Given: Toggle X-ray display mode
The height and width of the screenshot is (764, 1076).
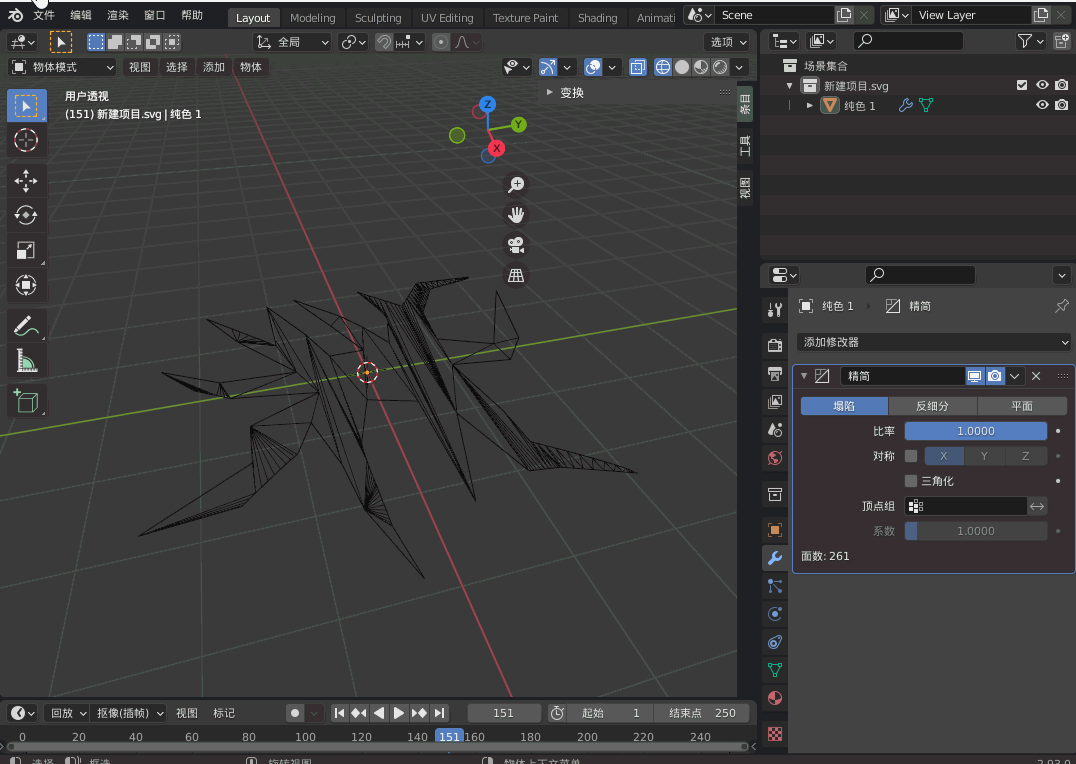Looking at the screenshot, I should [x=638, y=67].
